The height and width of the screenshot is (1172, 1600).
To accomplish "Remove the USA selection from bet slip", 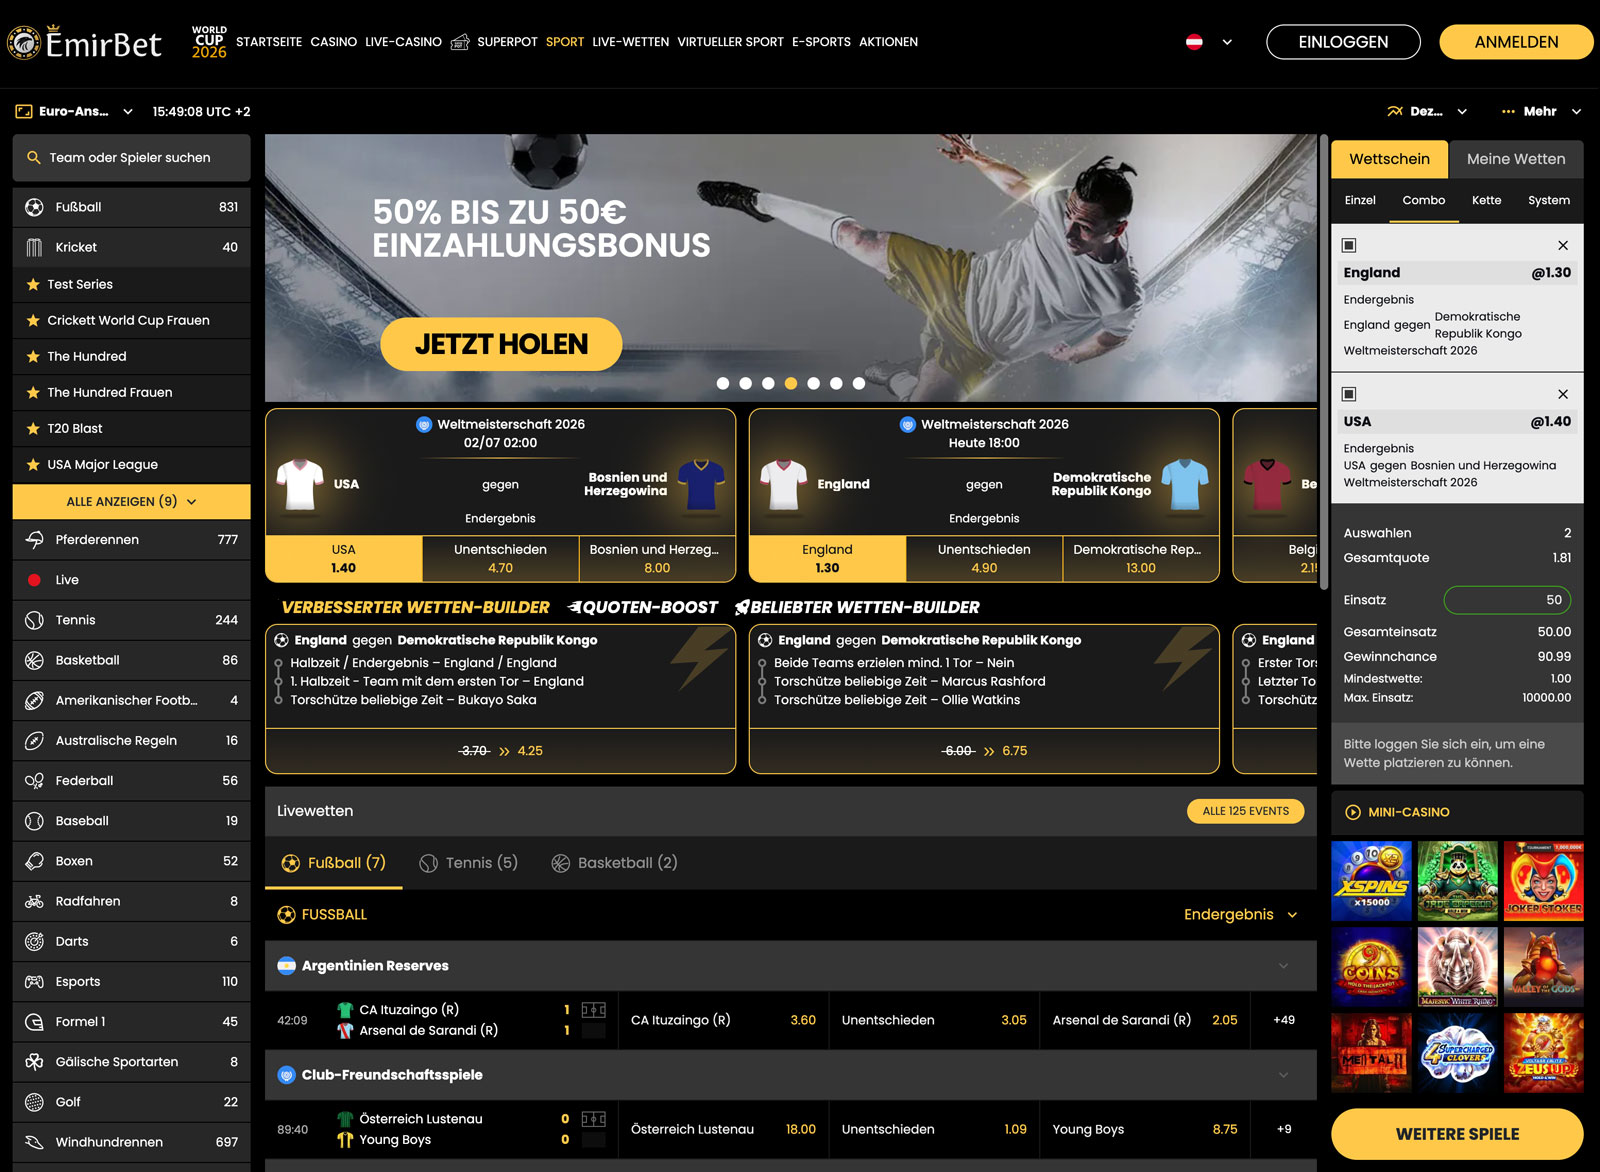I will [x=1563, y=395].
